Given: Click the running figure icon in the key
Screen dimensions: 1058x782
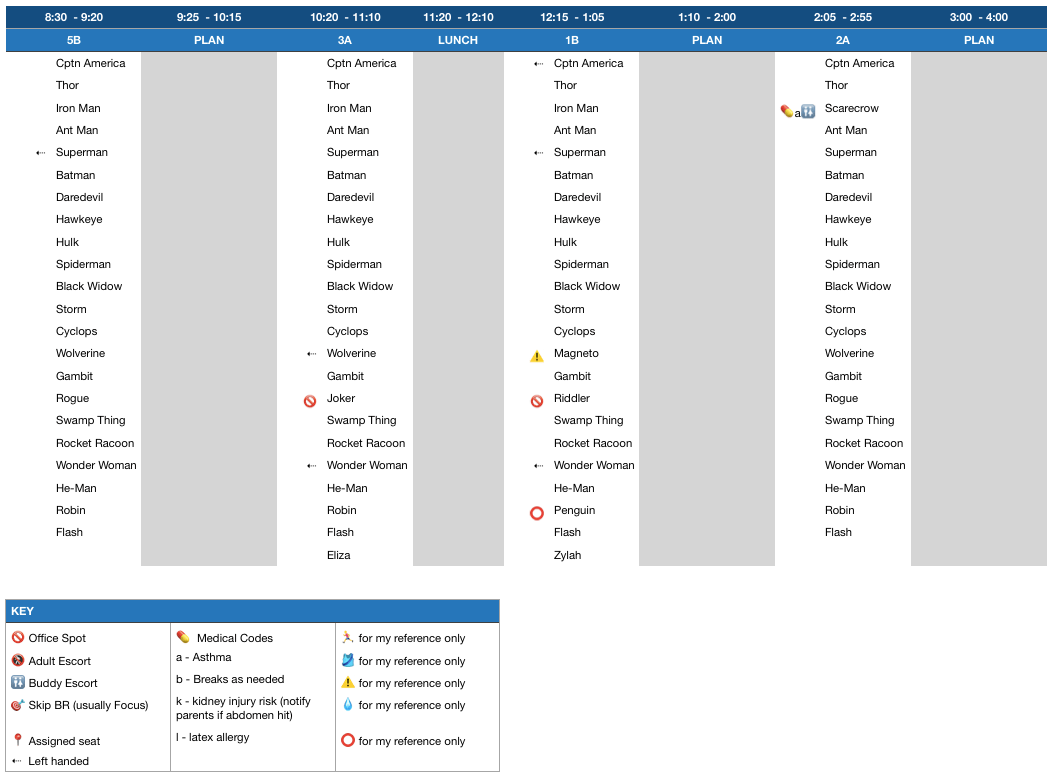Looking at the screenshot, I should (x=347, y=637).
